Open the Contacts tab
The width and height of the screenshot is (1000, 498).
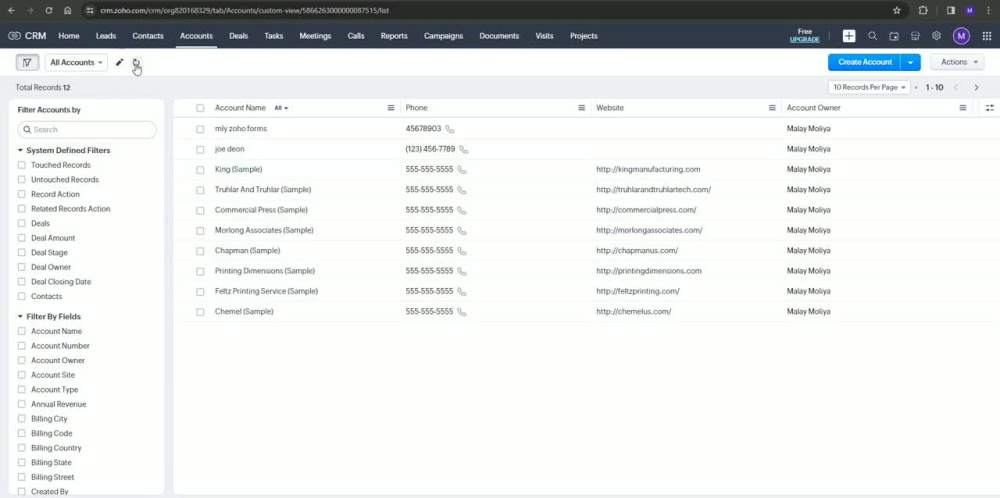(148, 36)
